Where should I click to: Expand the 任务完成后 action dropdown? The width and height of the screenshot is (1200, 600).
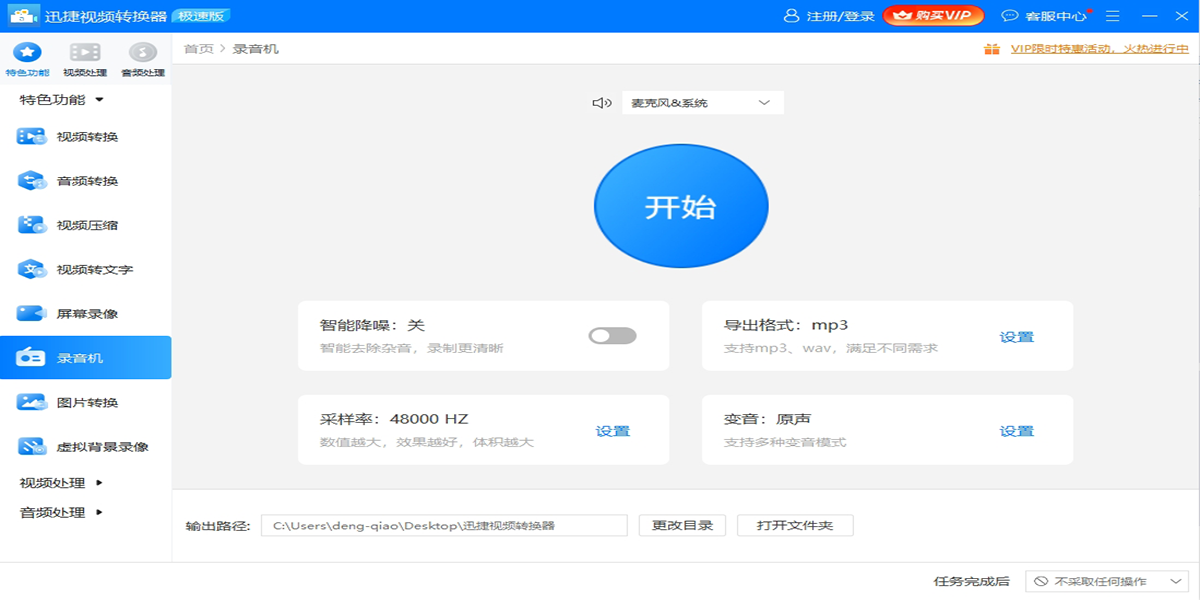point(1107,581)
